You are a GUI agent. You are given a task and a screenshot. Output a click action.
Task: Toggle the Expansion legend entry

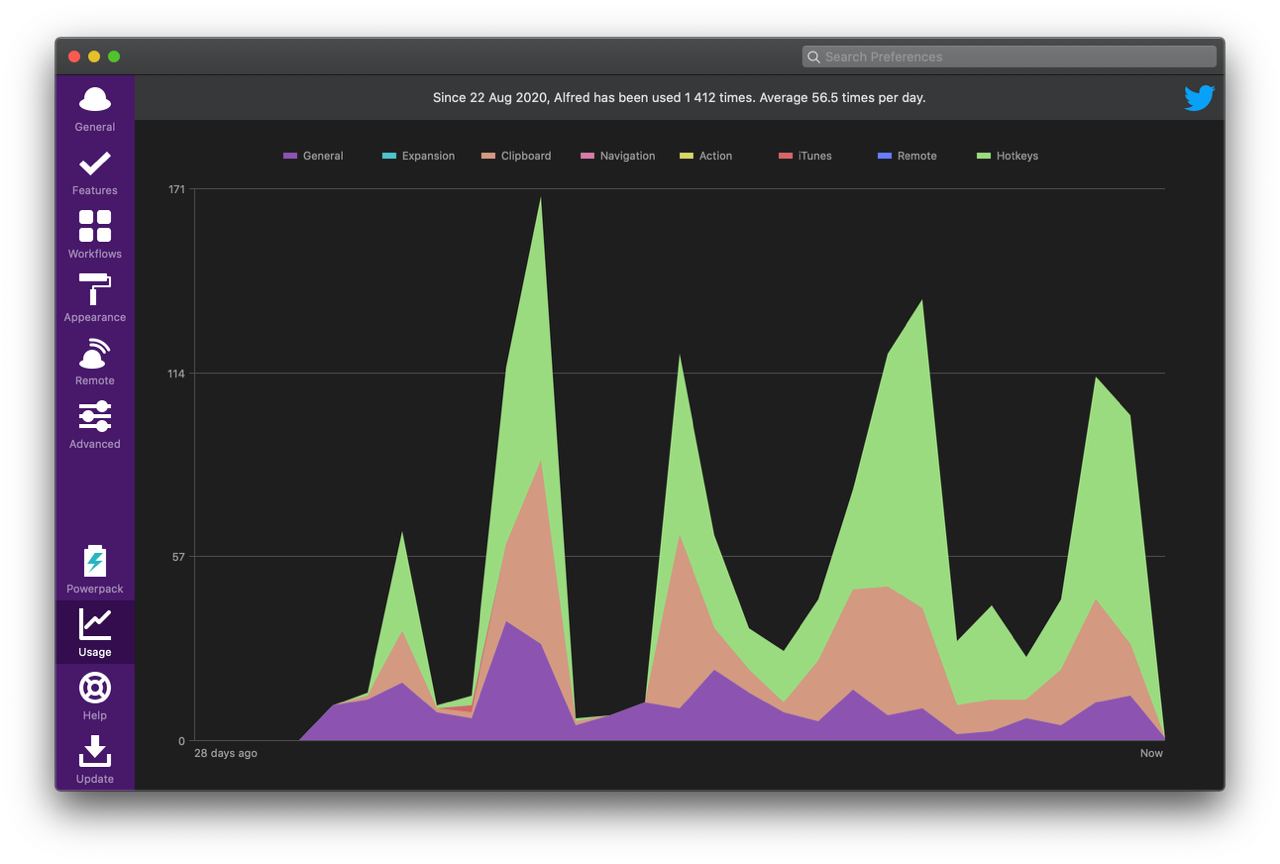click(418, 156)
